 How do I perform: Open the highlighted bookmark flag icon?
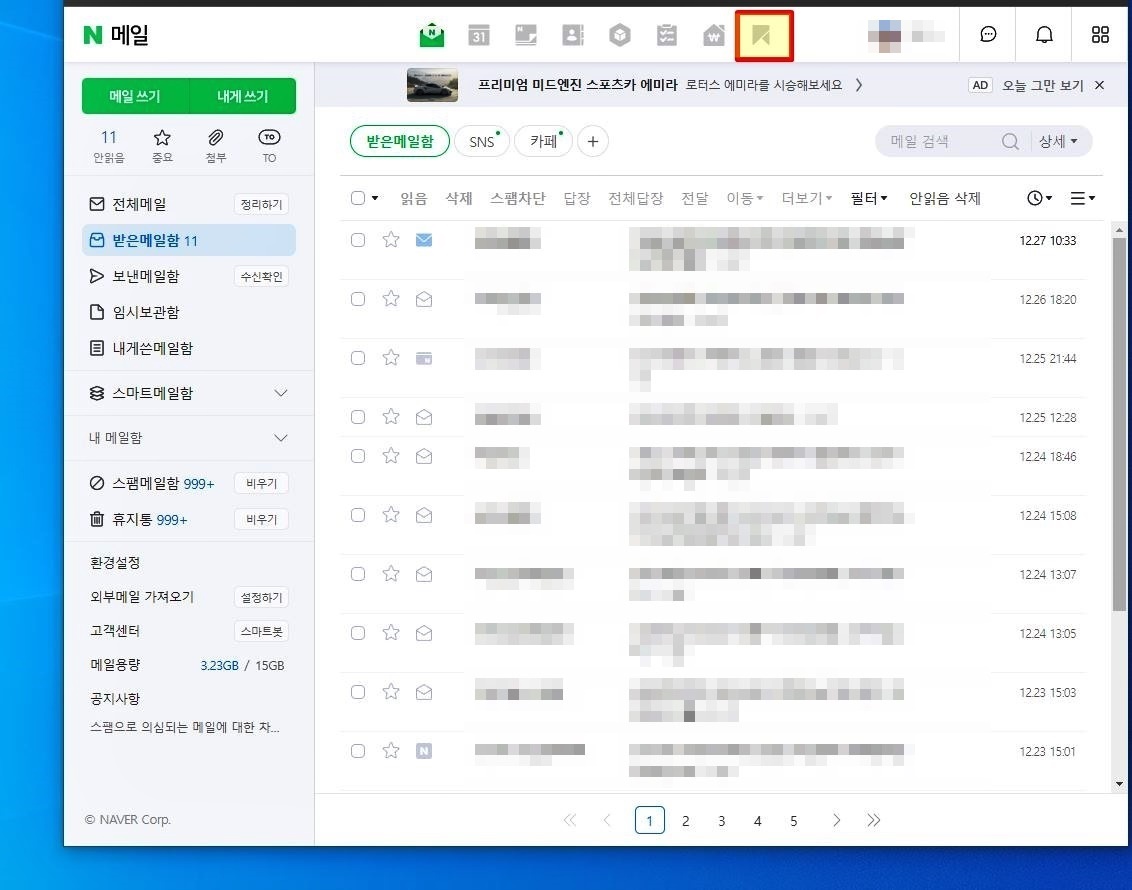point(763,35)
